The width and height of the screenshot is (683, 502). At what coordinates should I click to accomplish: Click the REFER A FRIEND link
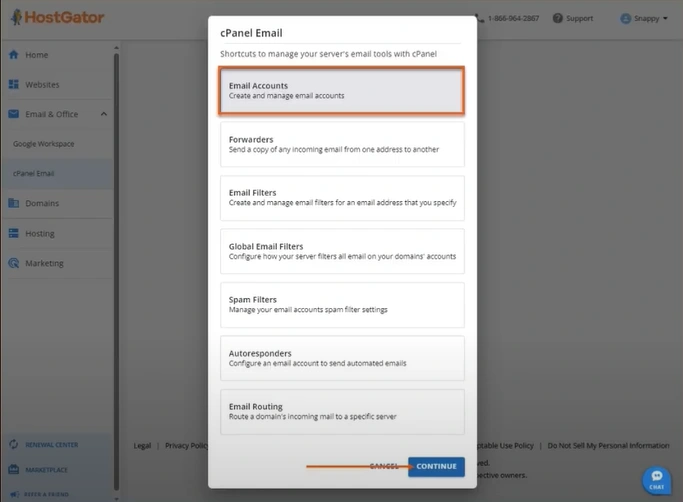[46, 495]
